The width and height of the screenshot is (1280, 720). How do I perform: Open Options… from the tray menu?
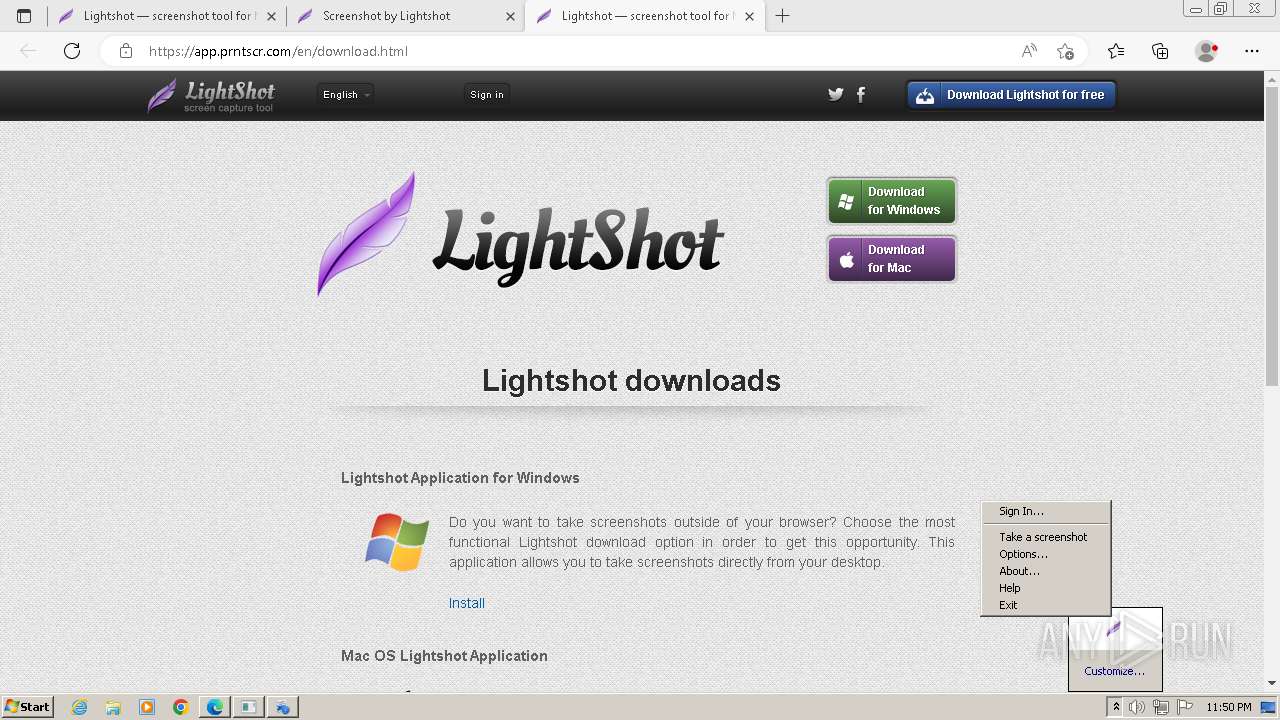(1045, 554)
